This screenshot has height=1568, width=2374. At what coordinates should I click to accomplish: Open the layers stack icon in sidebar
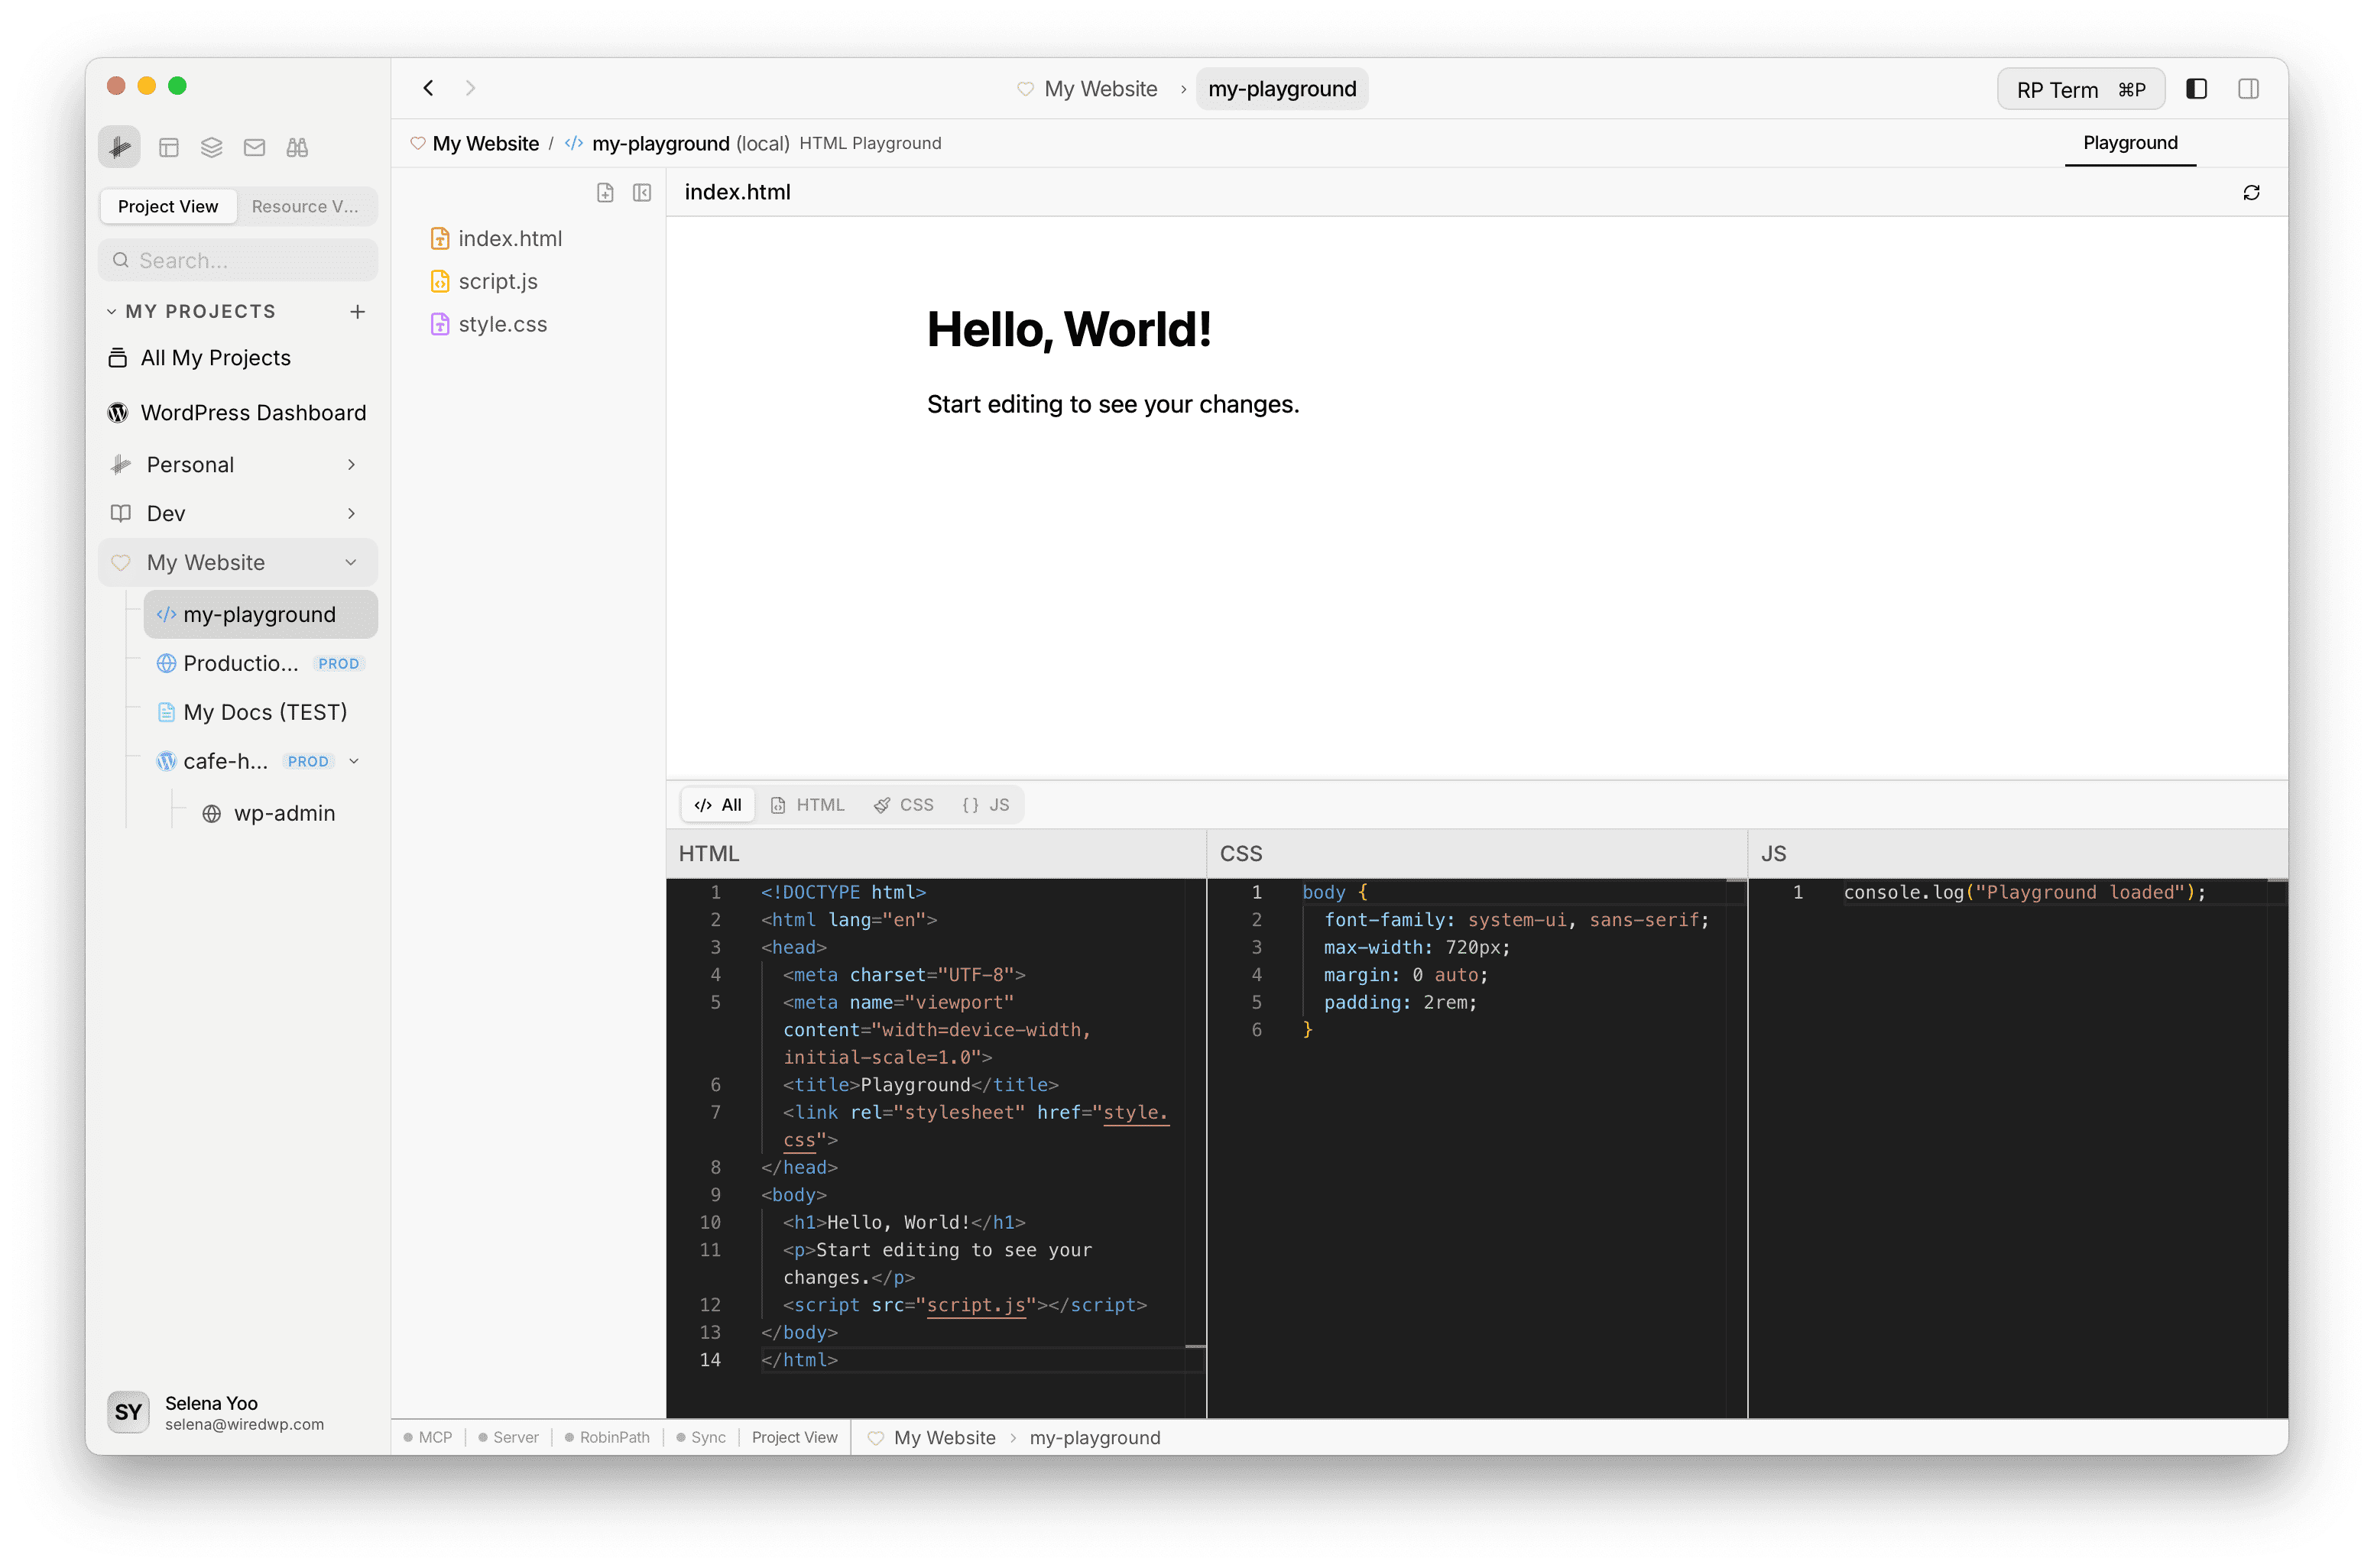(211, 148)
